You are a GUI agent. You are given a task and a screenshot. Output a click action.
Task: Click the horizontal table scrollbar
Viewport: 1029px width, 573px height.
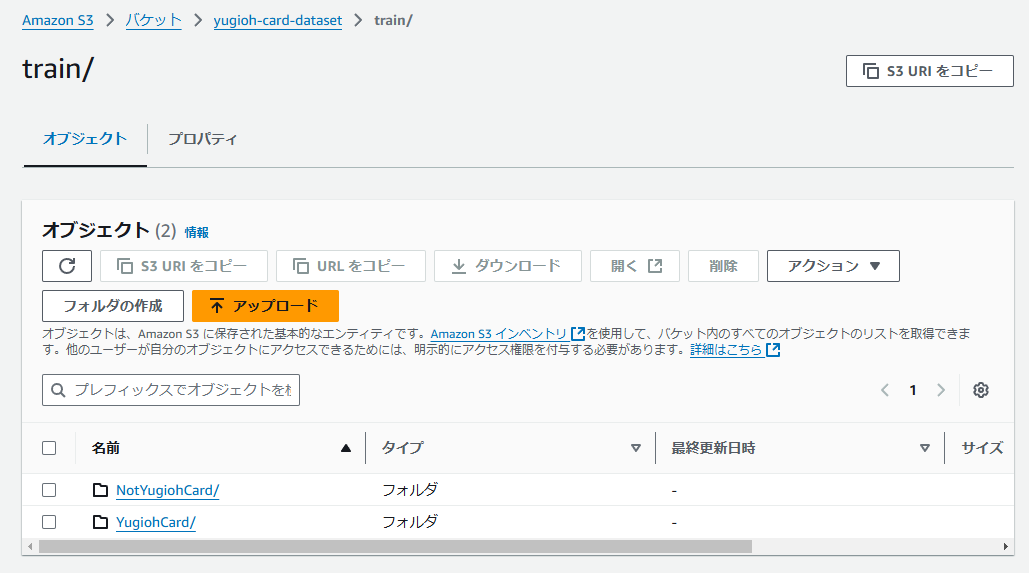(x=395, y=546)
